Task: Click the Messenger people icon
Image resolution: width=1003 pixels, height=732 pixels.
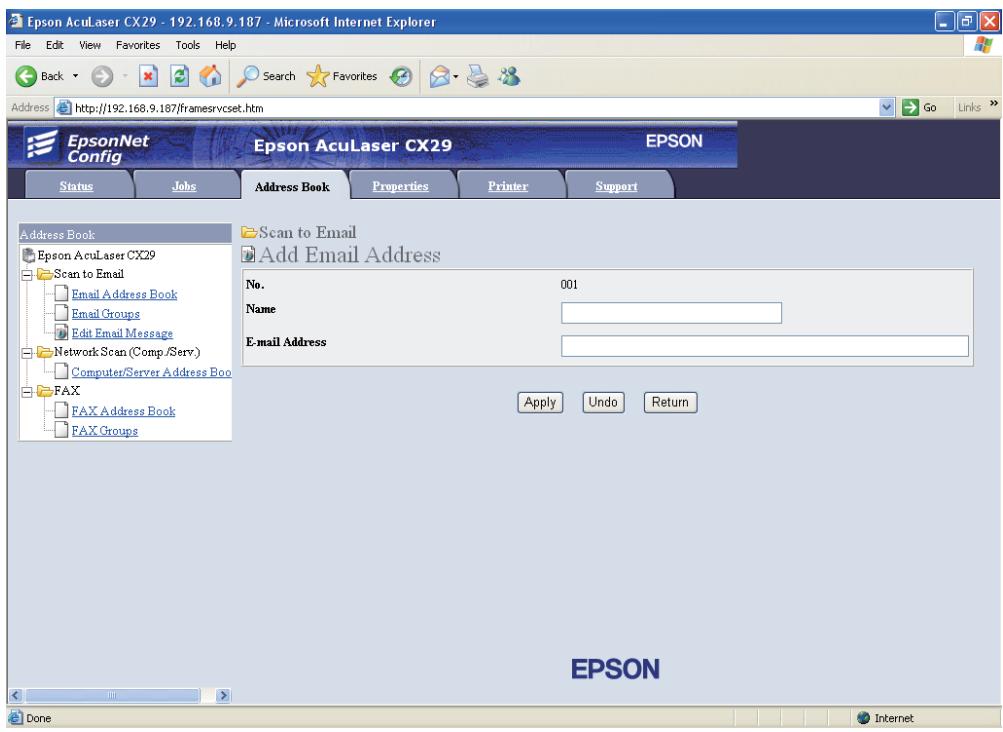Action: (510, 77)
